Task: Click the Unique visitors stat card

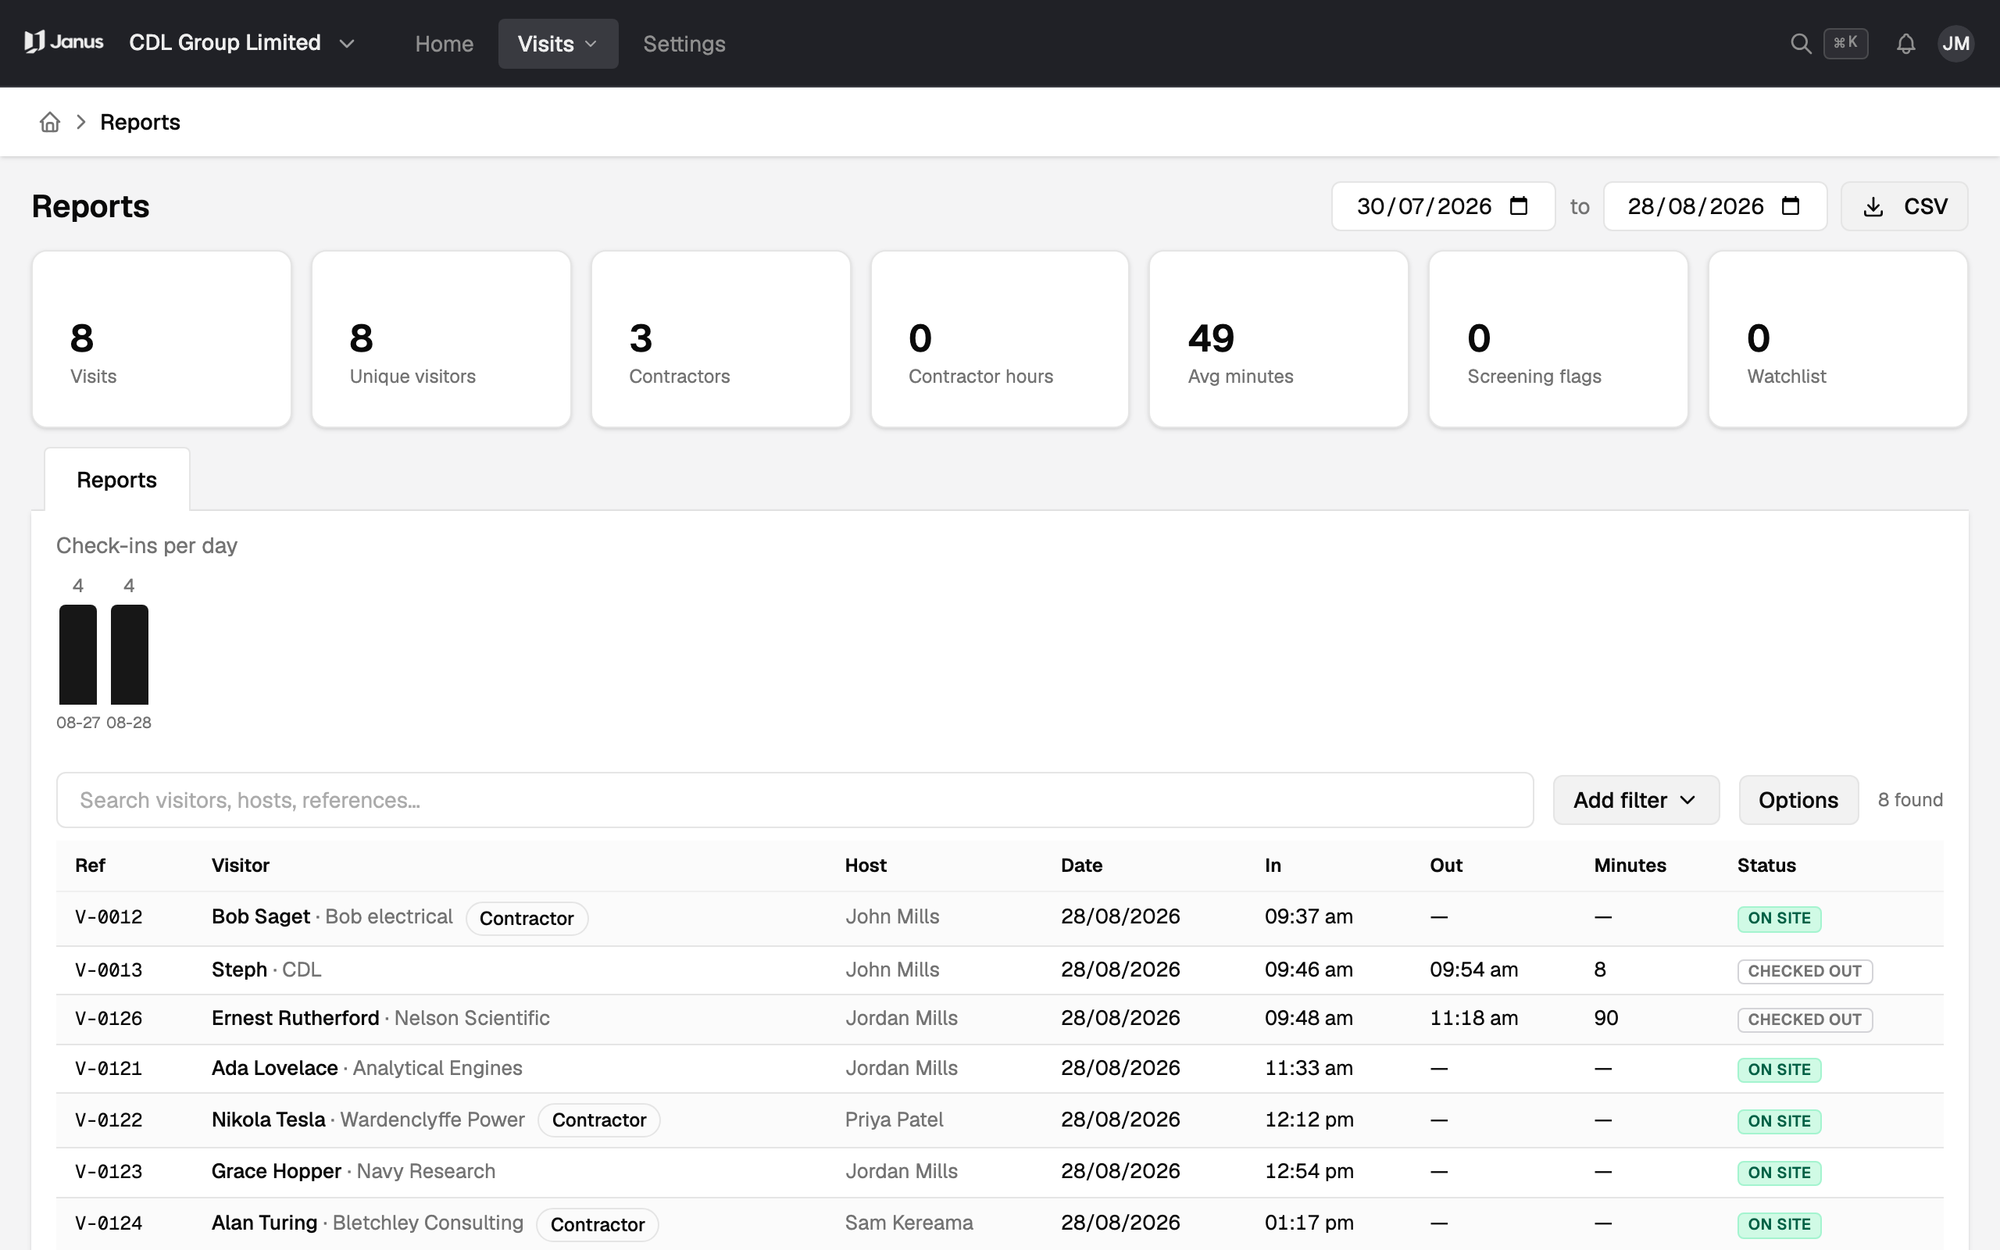Action: pos(441,339)
